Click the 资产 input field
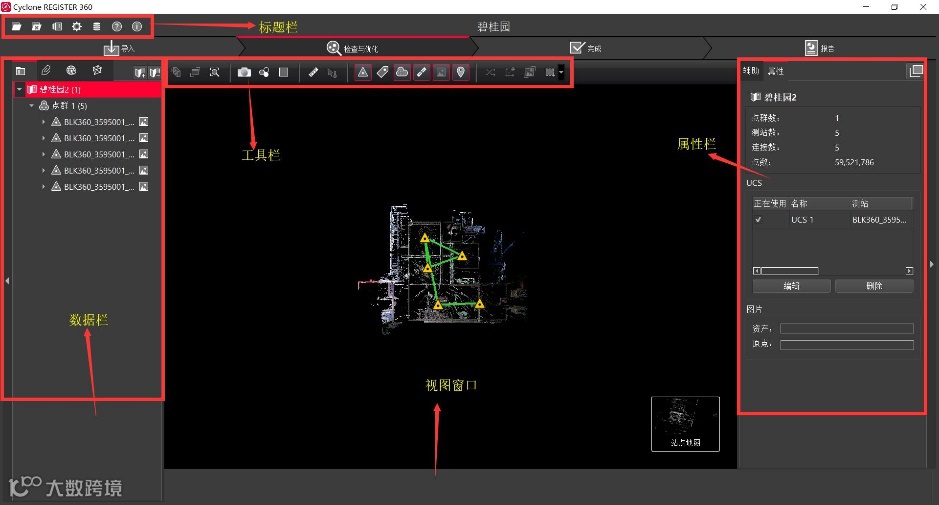Screen dimensions: 939x505 point(847,328)
